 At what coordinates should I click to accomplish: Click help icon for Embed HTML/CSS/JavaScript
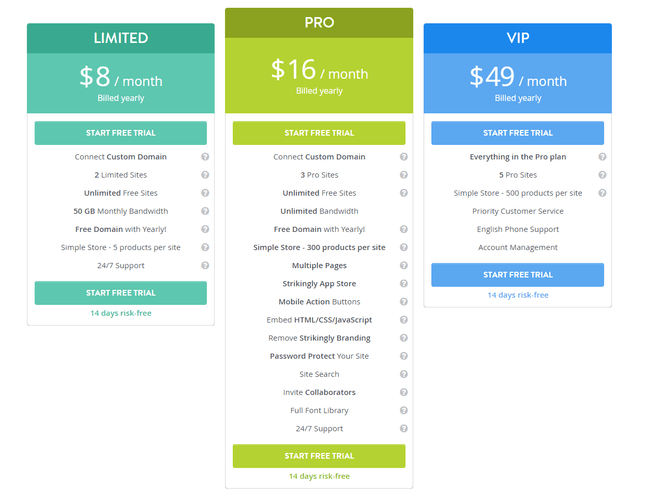(404, 320)
